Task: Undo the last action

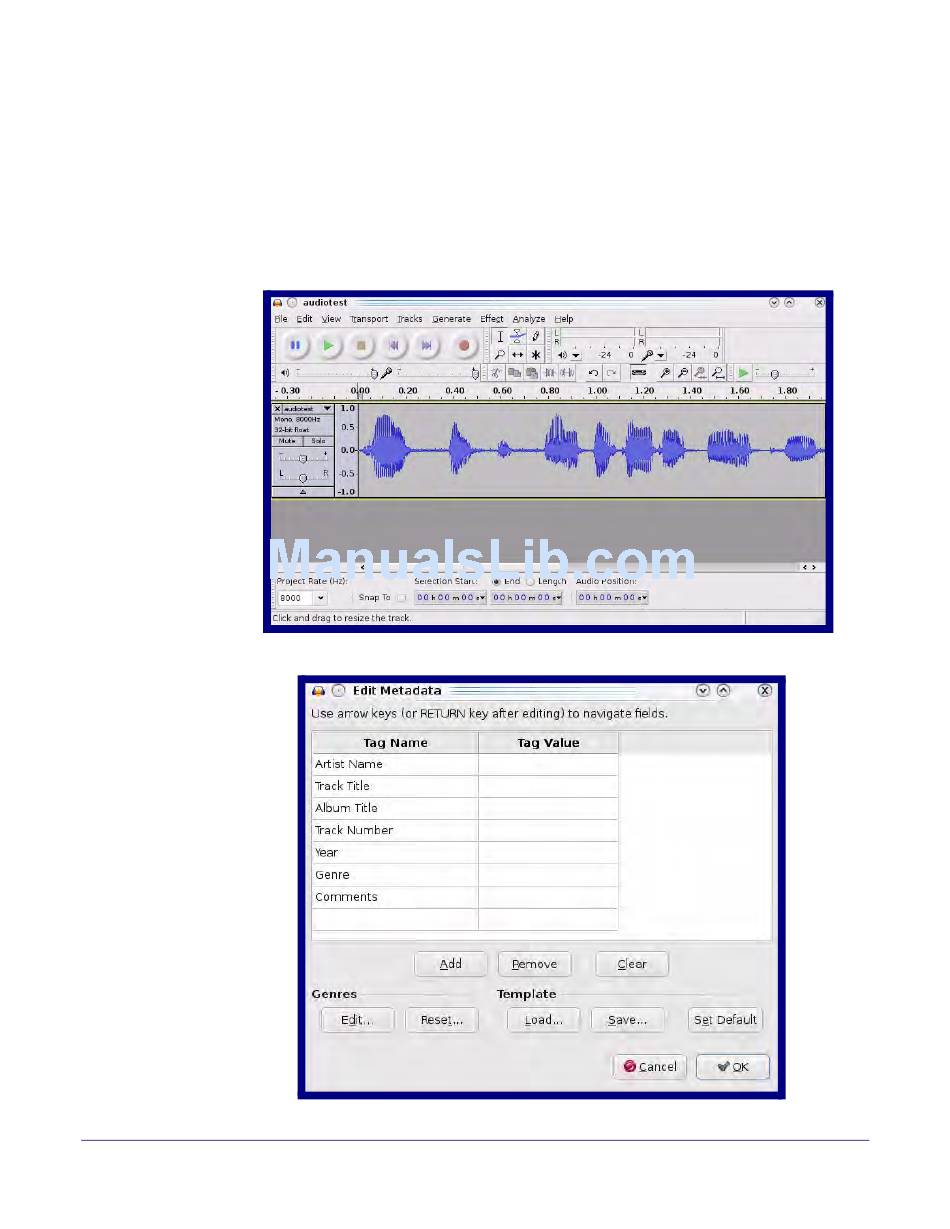Action: [x=593, y=372]
